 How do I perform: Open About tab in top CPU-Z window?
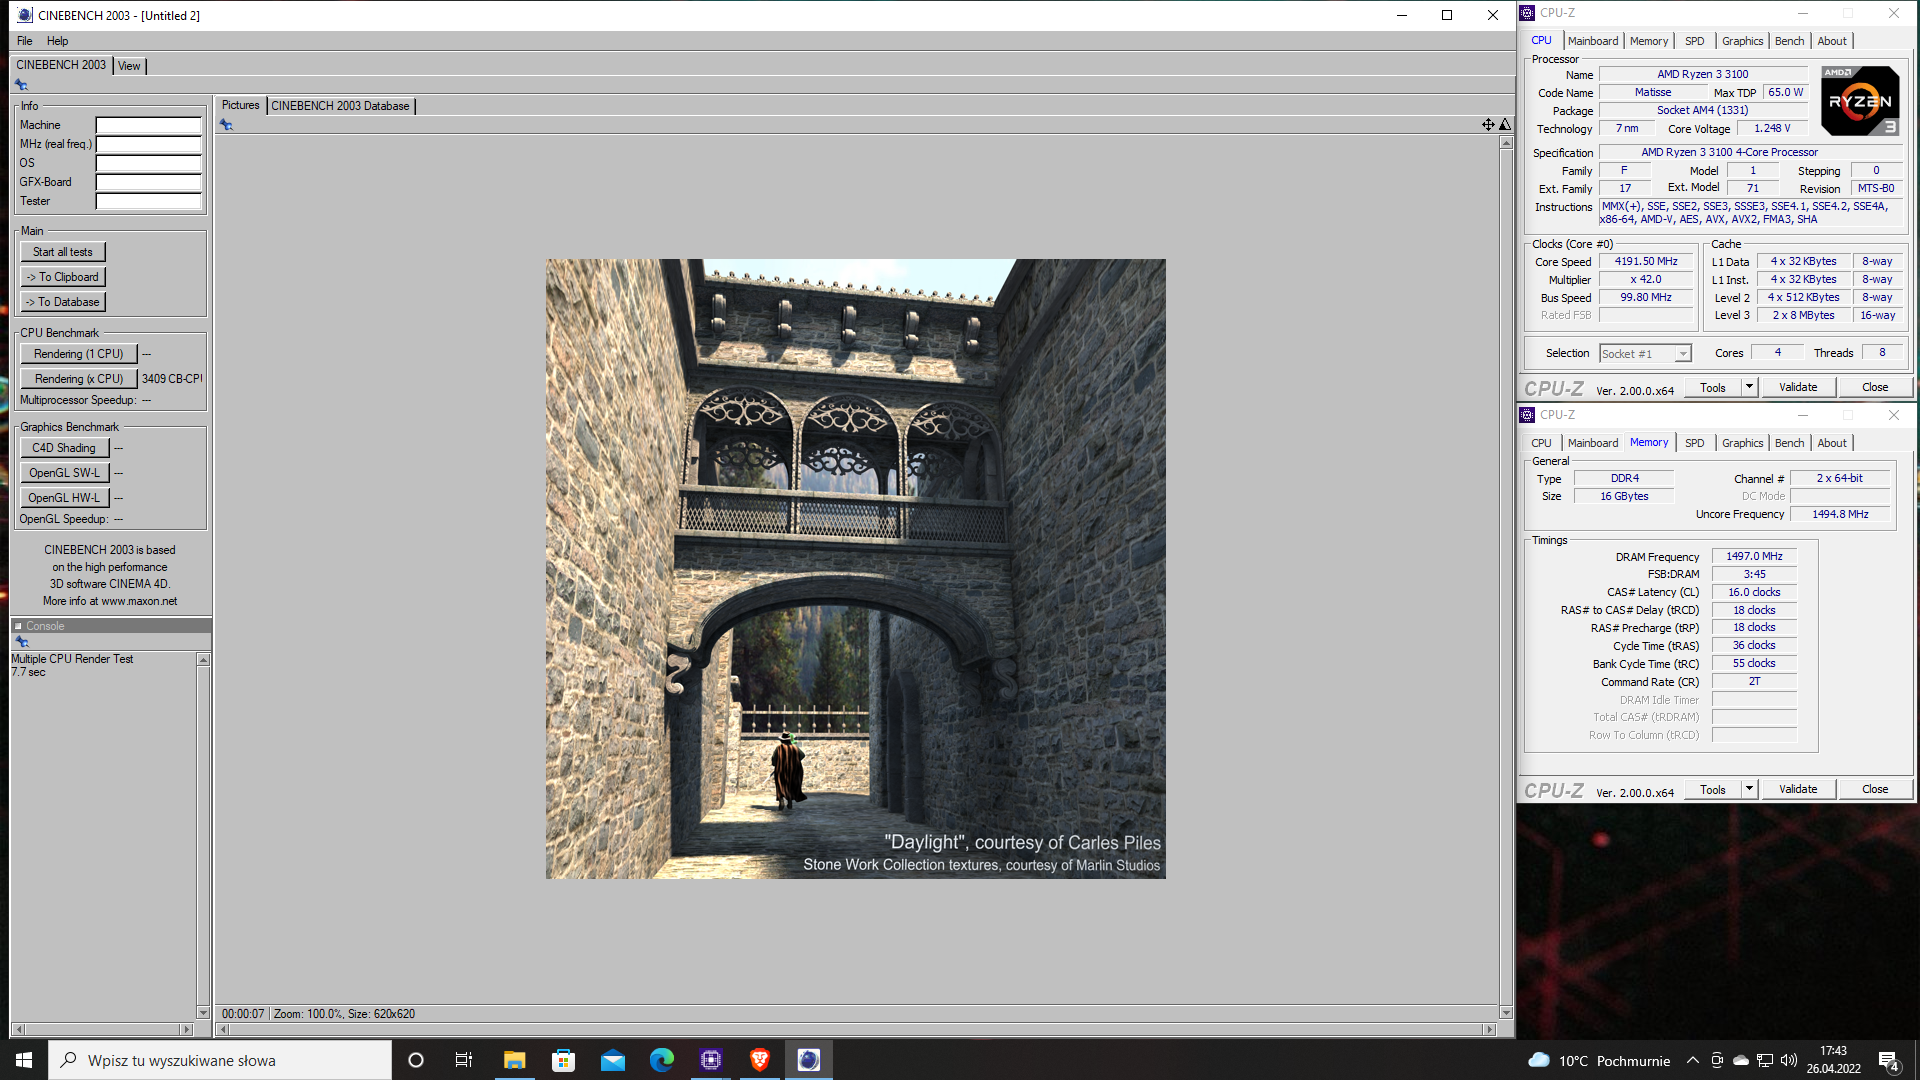click(1832, 41)
